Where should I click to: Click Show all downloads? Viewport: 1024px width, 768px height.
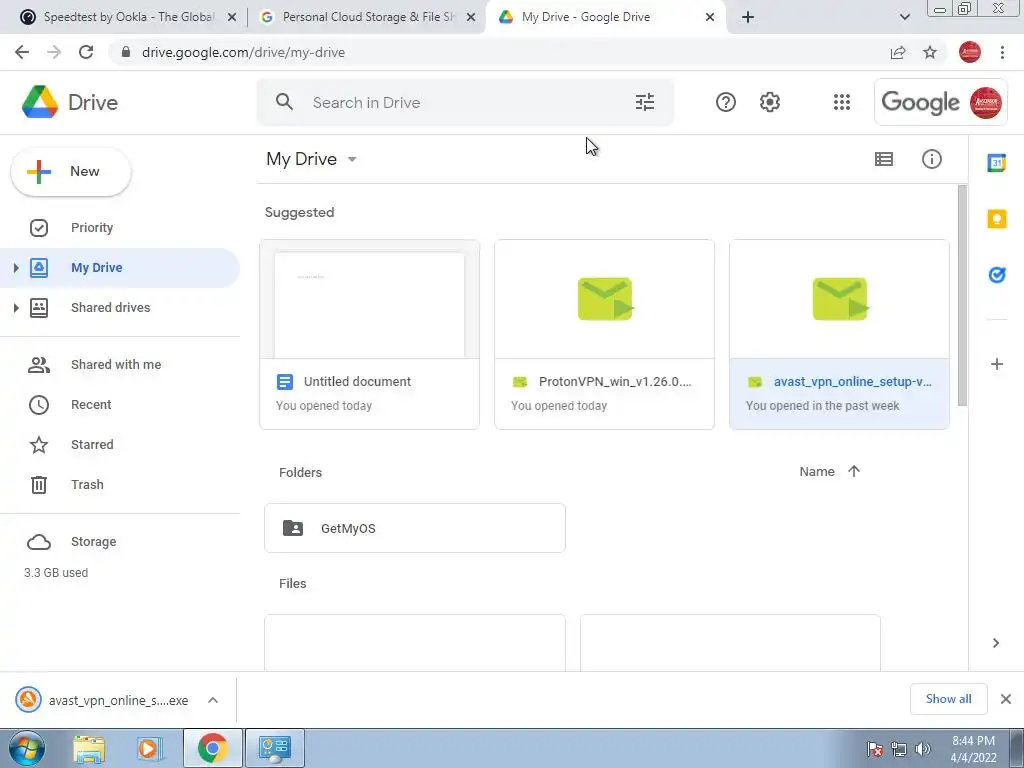(948, 699)
